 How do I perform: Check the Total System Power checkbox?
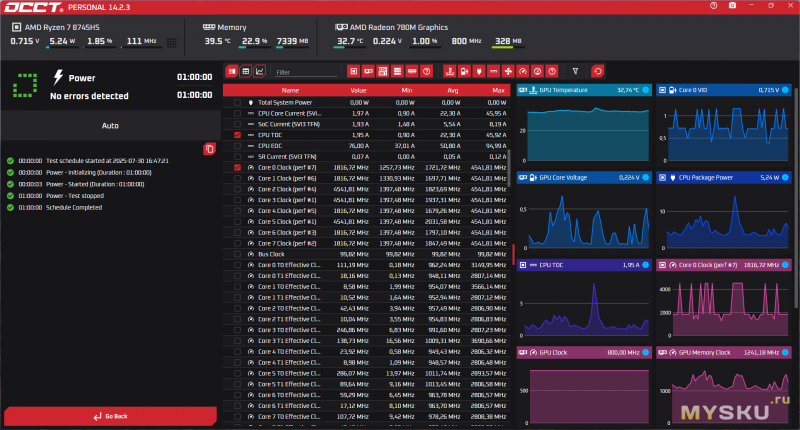click(237, 103)
